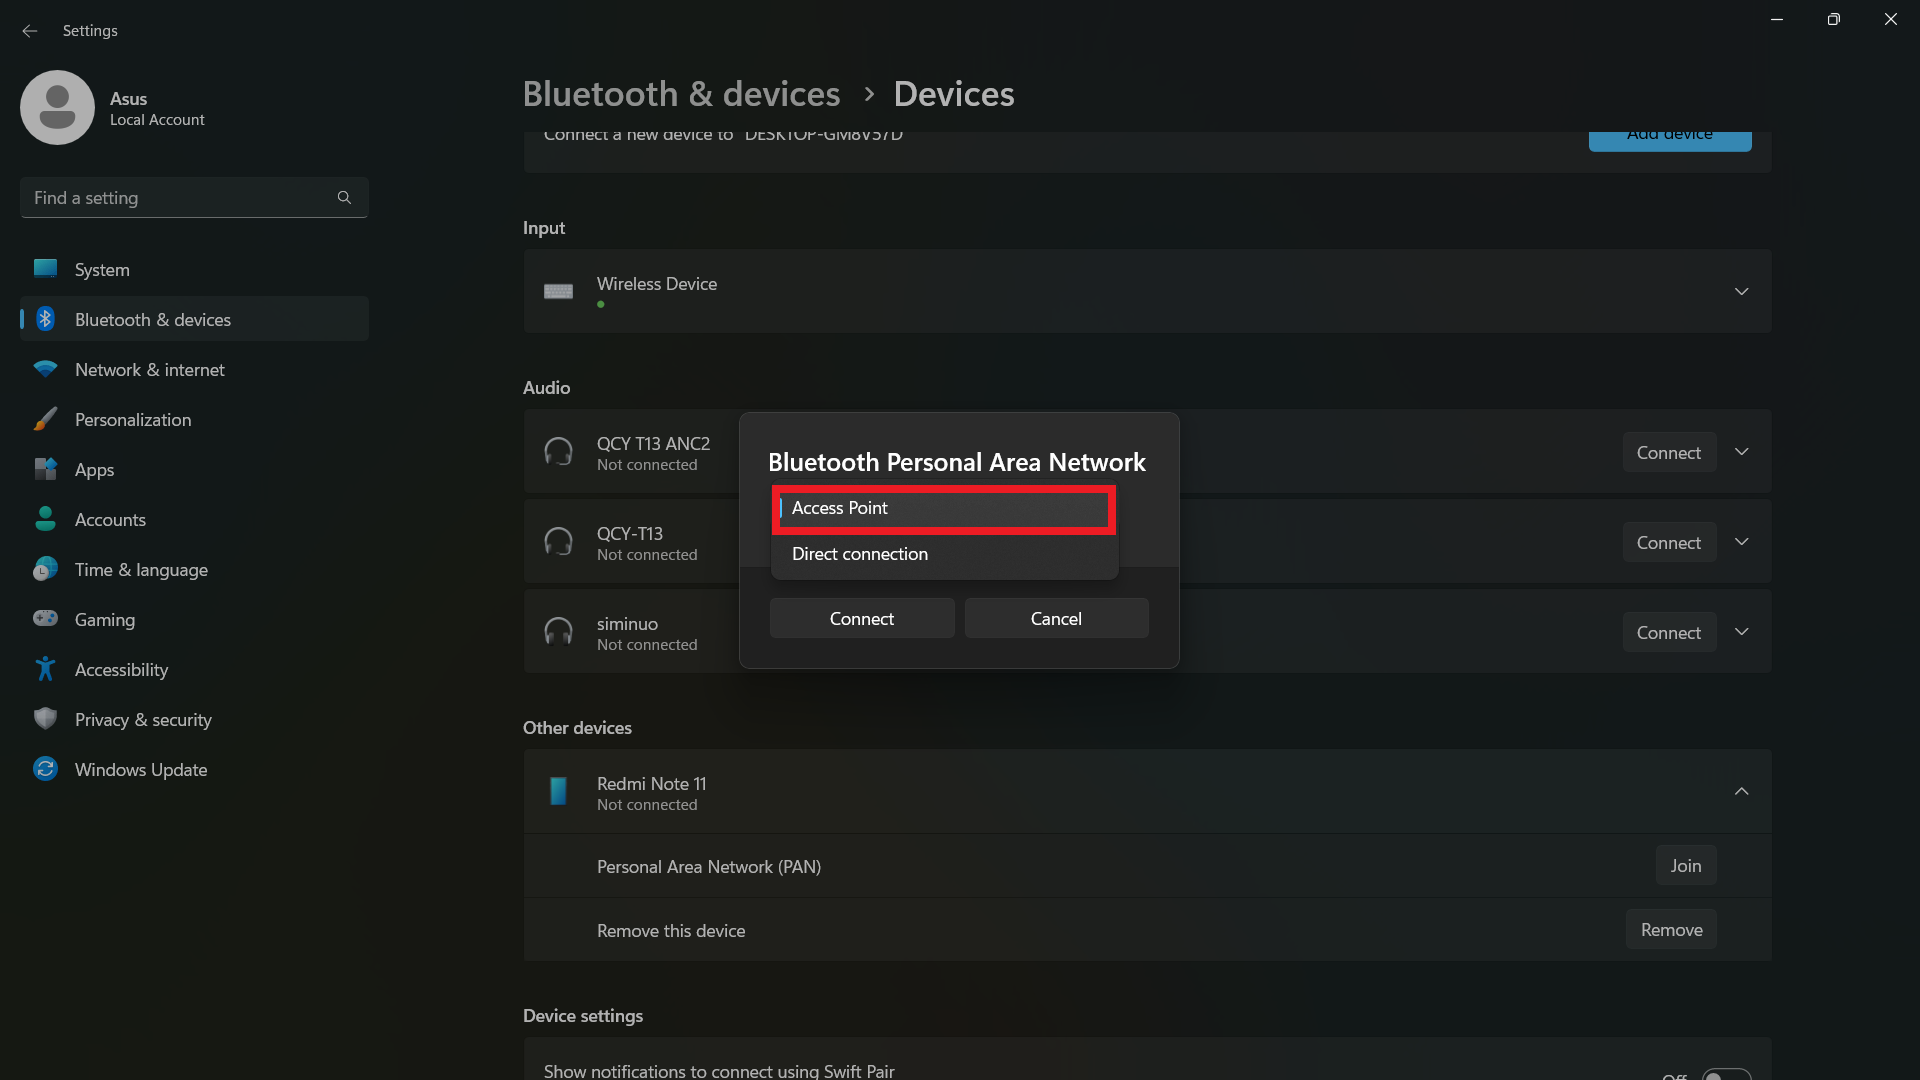Collapse the Redmi Note 11 entry
Screen dimensions: 1920x1080
tap(1741, 791)
